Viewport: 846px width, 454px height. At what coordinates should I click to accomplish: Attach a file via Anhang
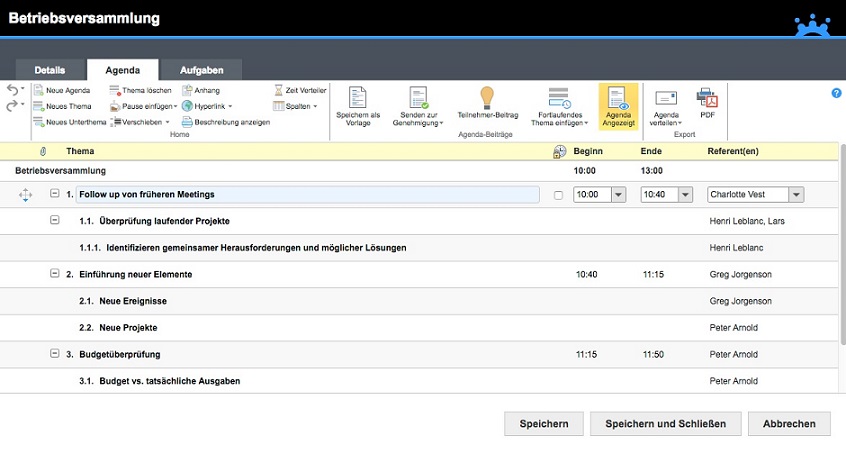[x=201, y=90]
